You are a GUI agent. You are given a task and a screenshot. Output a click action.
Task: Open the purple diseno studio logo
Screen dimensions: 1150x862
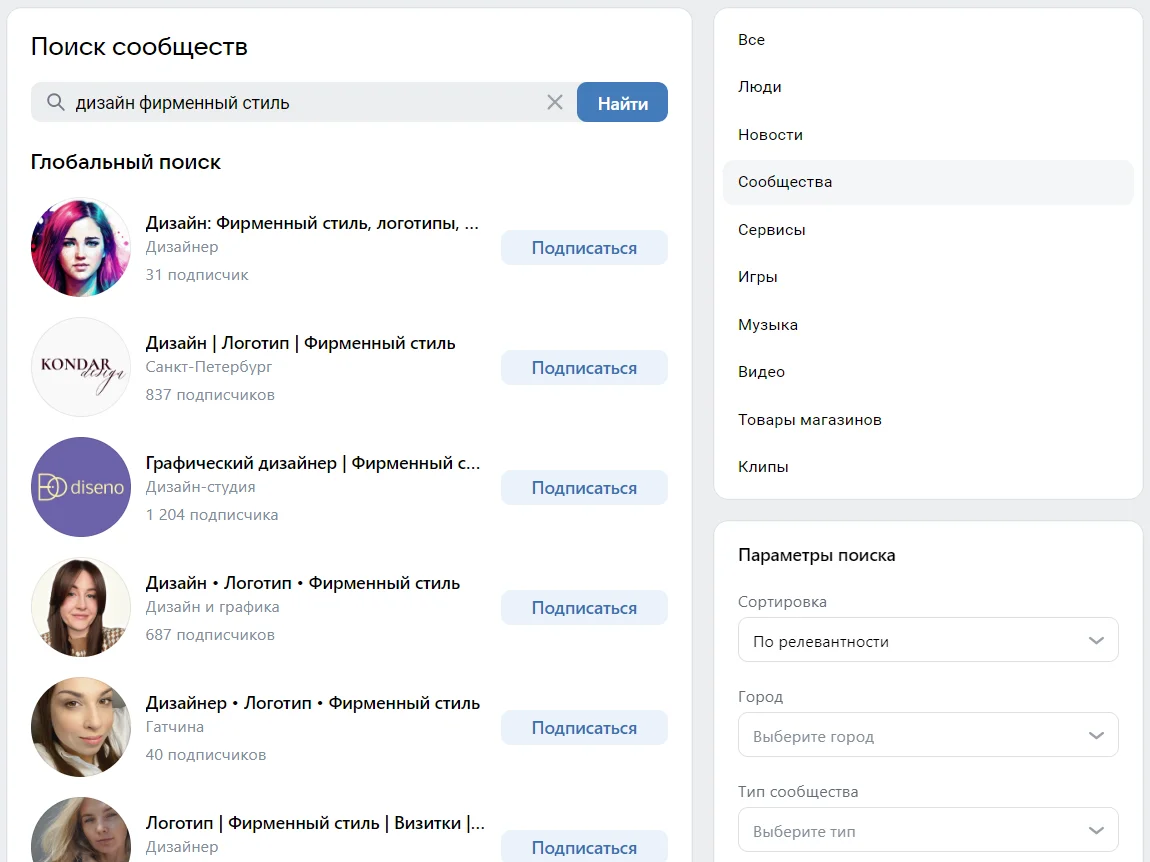tap(81, 487)
